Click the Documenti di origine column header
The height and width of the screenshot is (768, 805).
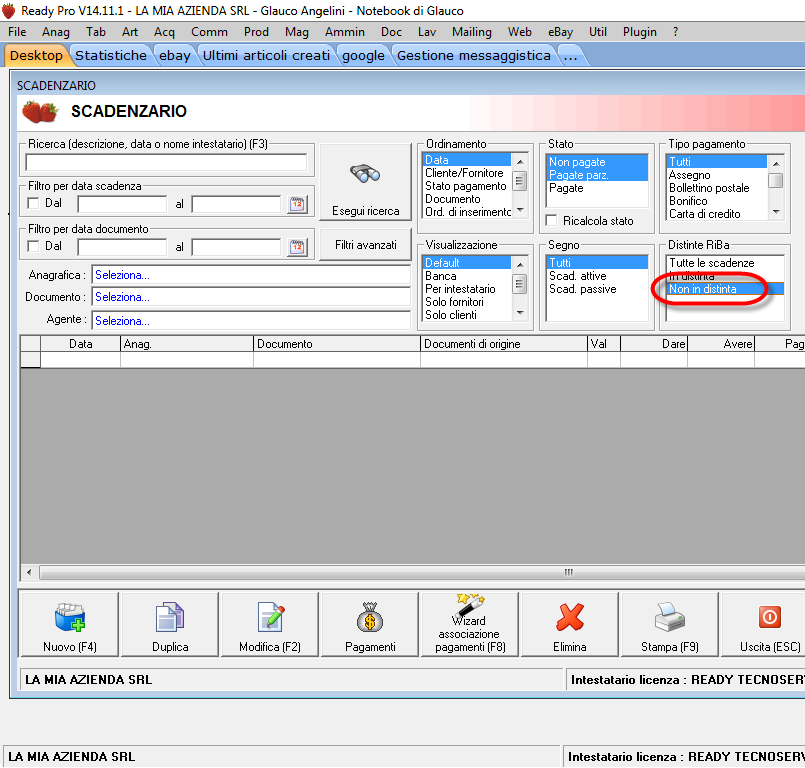504,344
